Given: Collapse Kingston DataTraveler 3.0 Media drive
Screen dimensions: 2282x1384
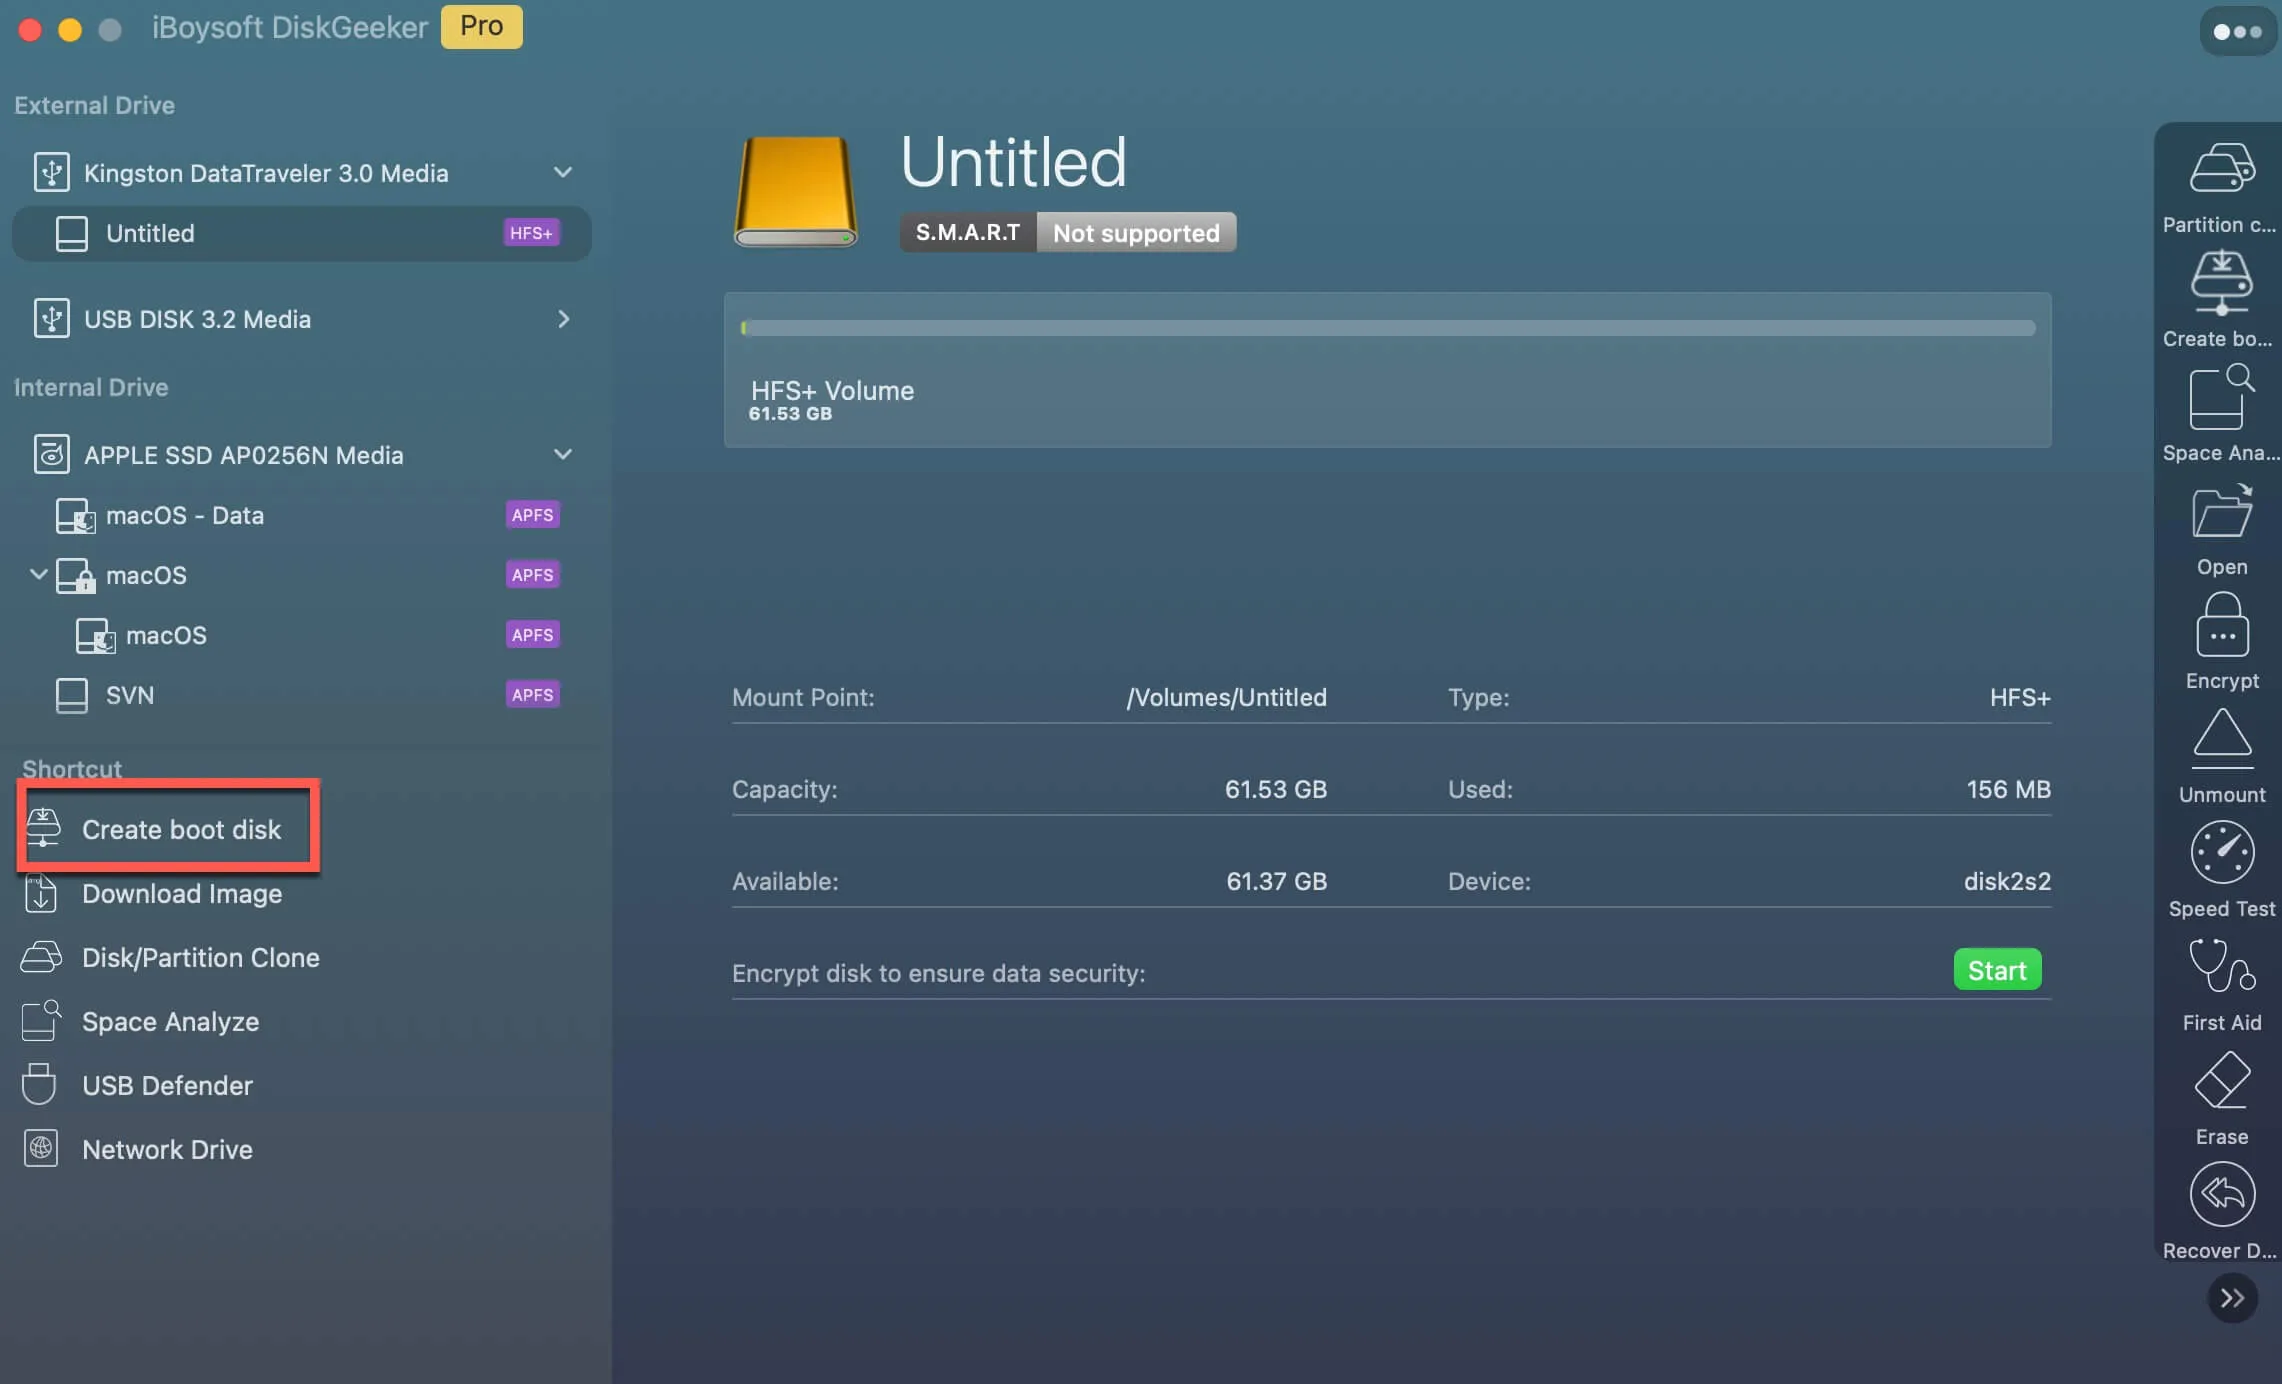Looking at the screenshot, I should pos(563,172).
